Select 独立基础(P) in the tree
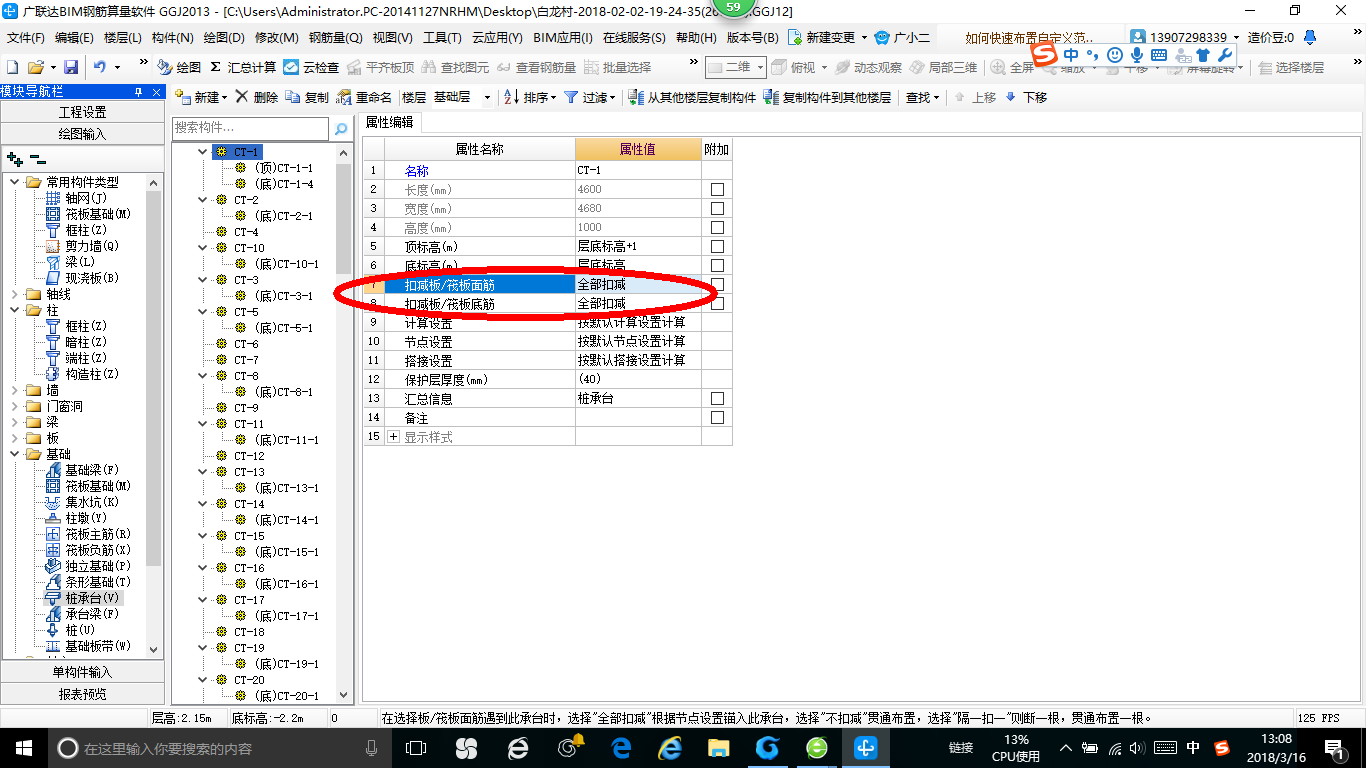Image resolution: width=1366 pixels, height=768 pixels. (x=97, y=566)
